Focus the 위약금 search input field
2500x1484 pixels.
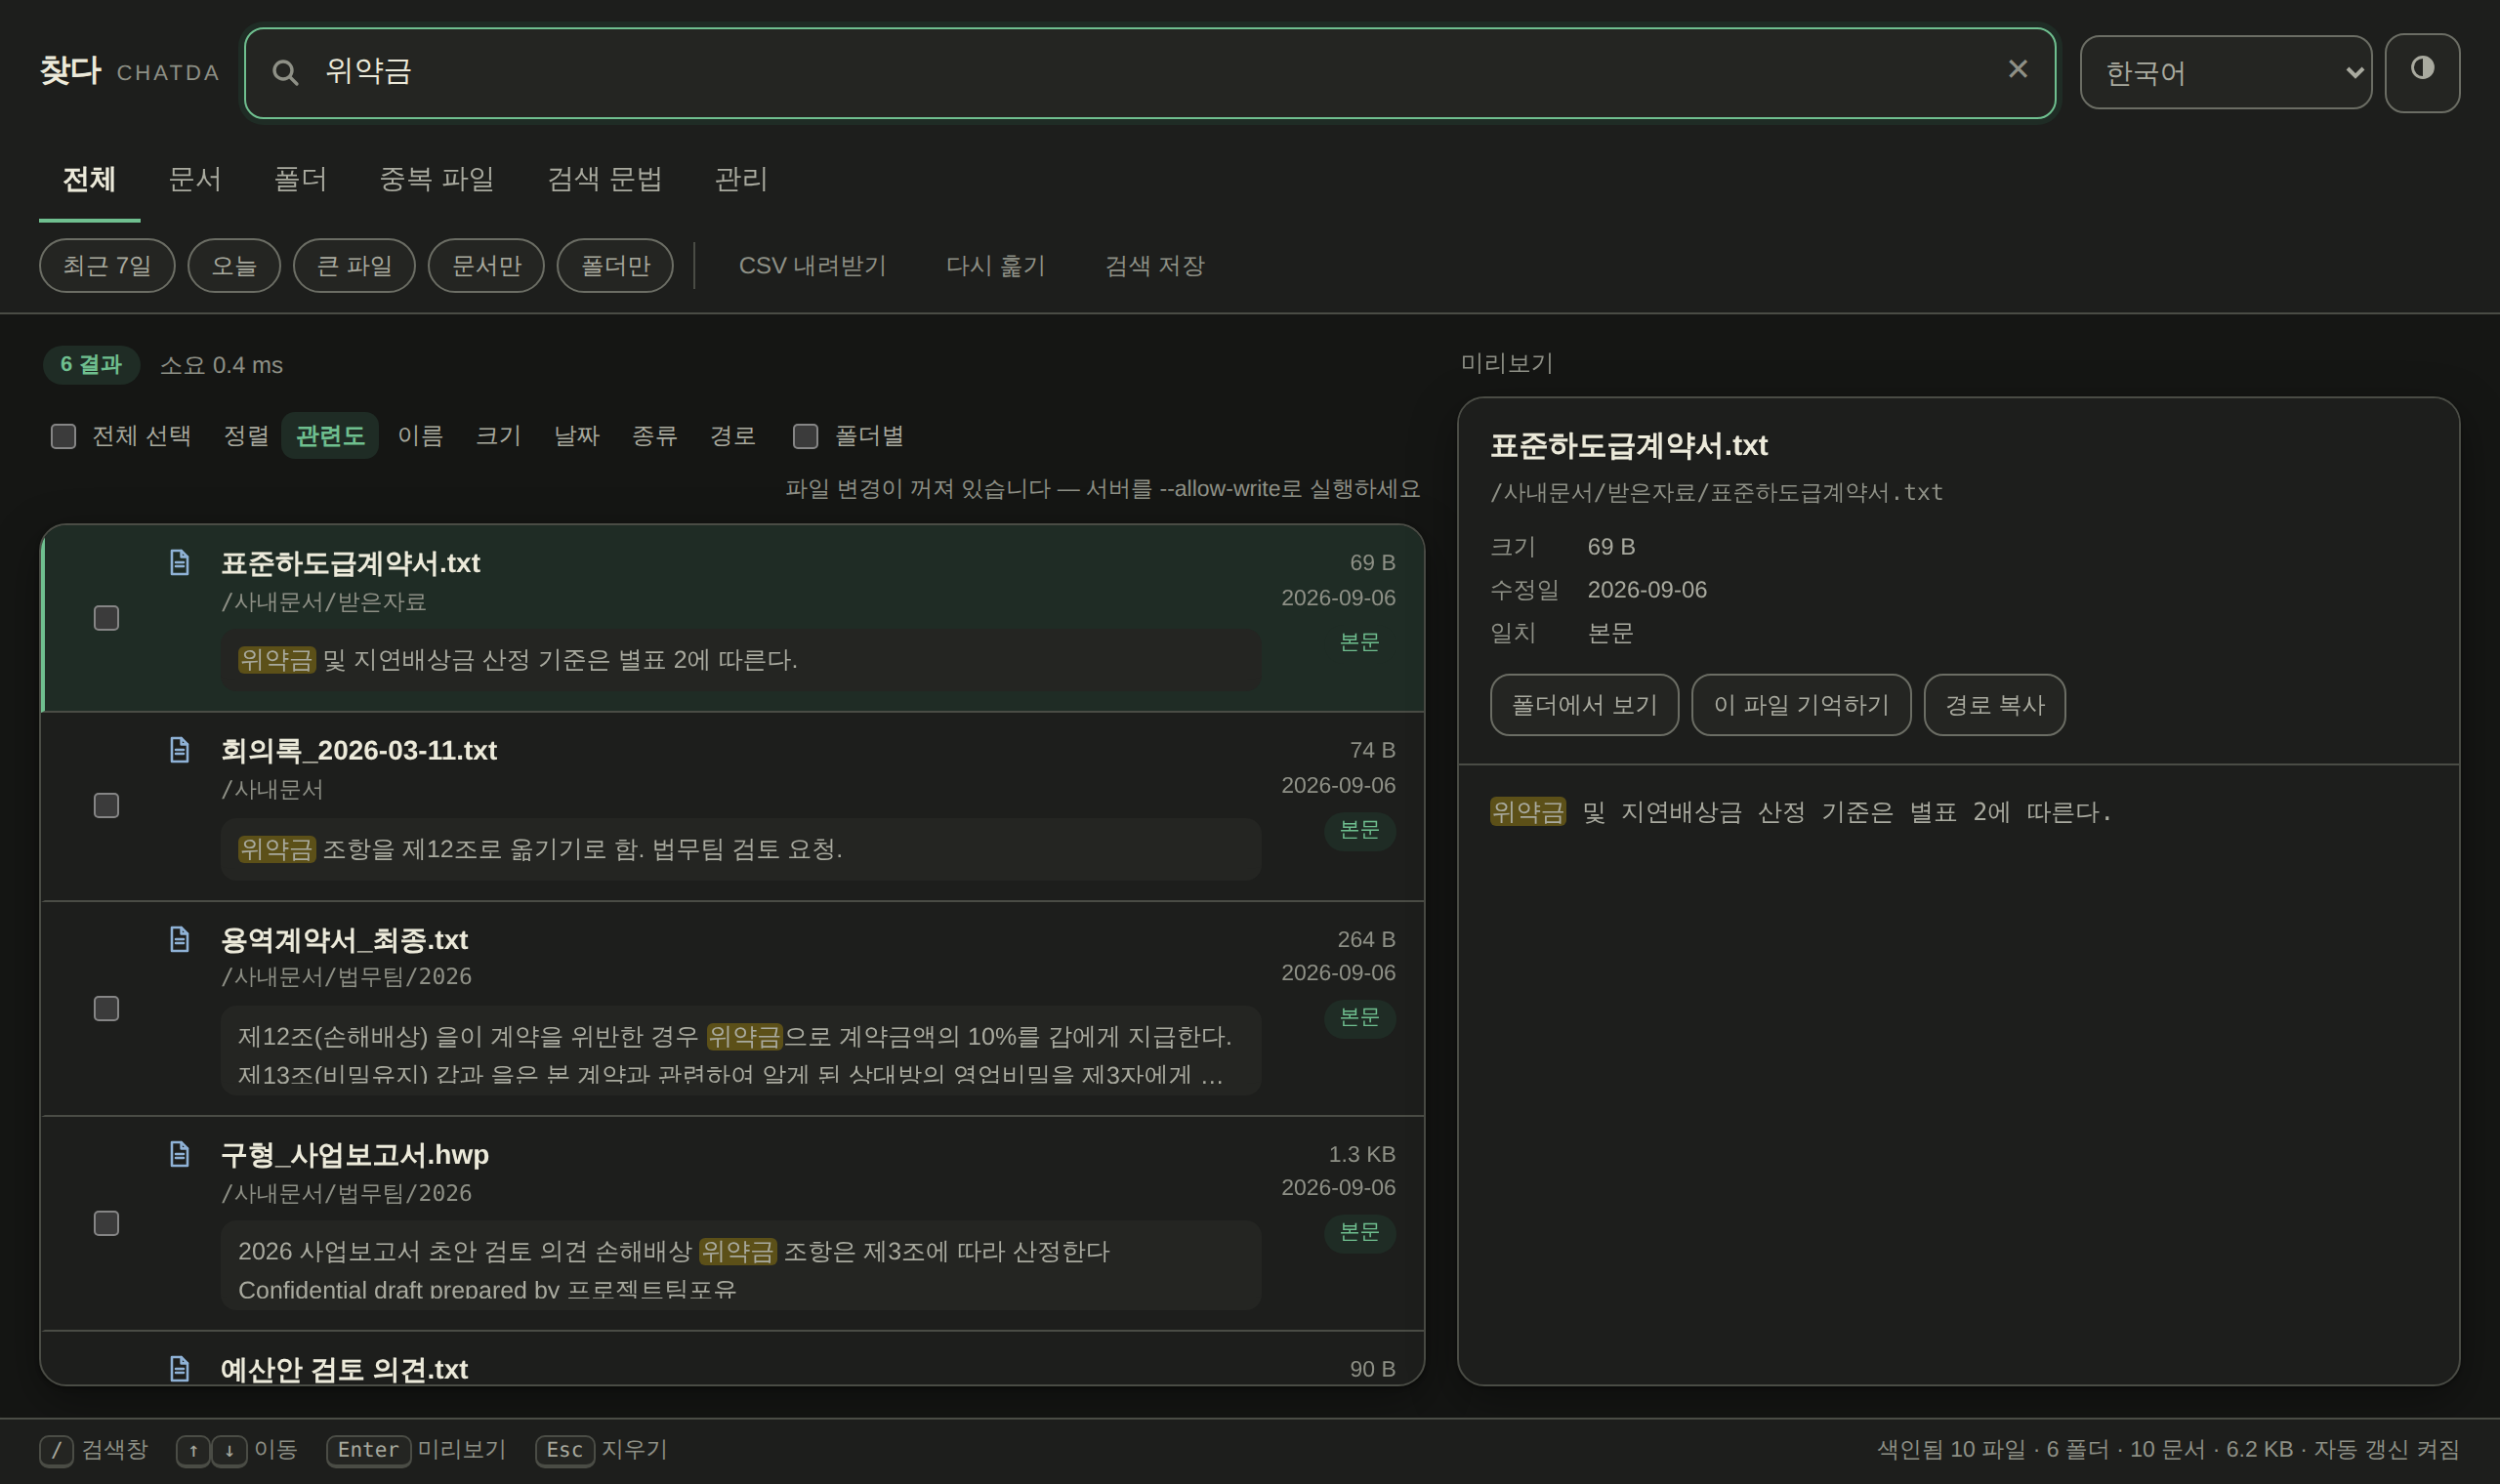pos(1150,72)
